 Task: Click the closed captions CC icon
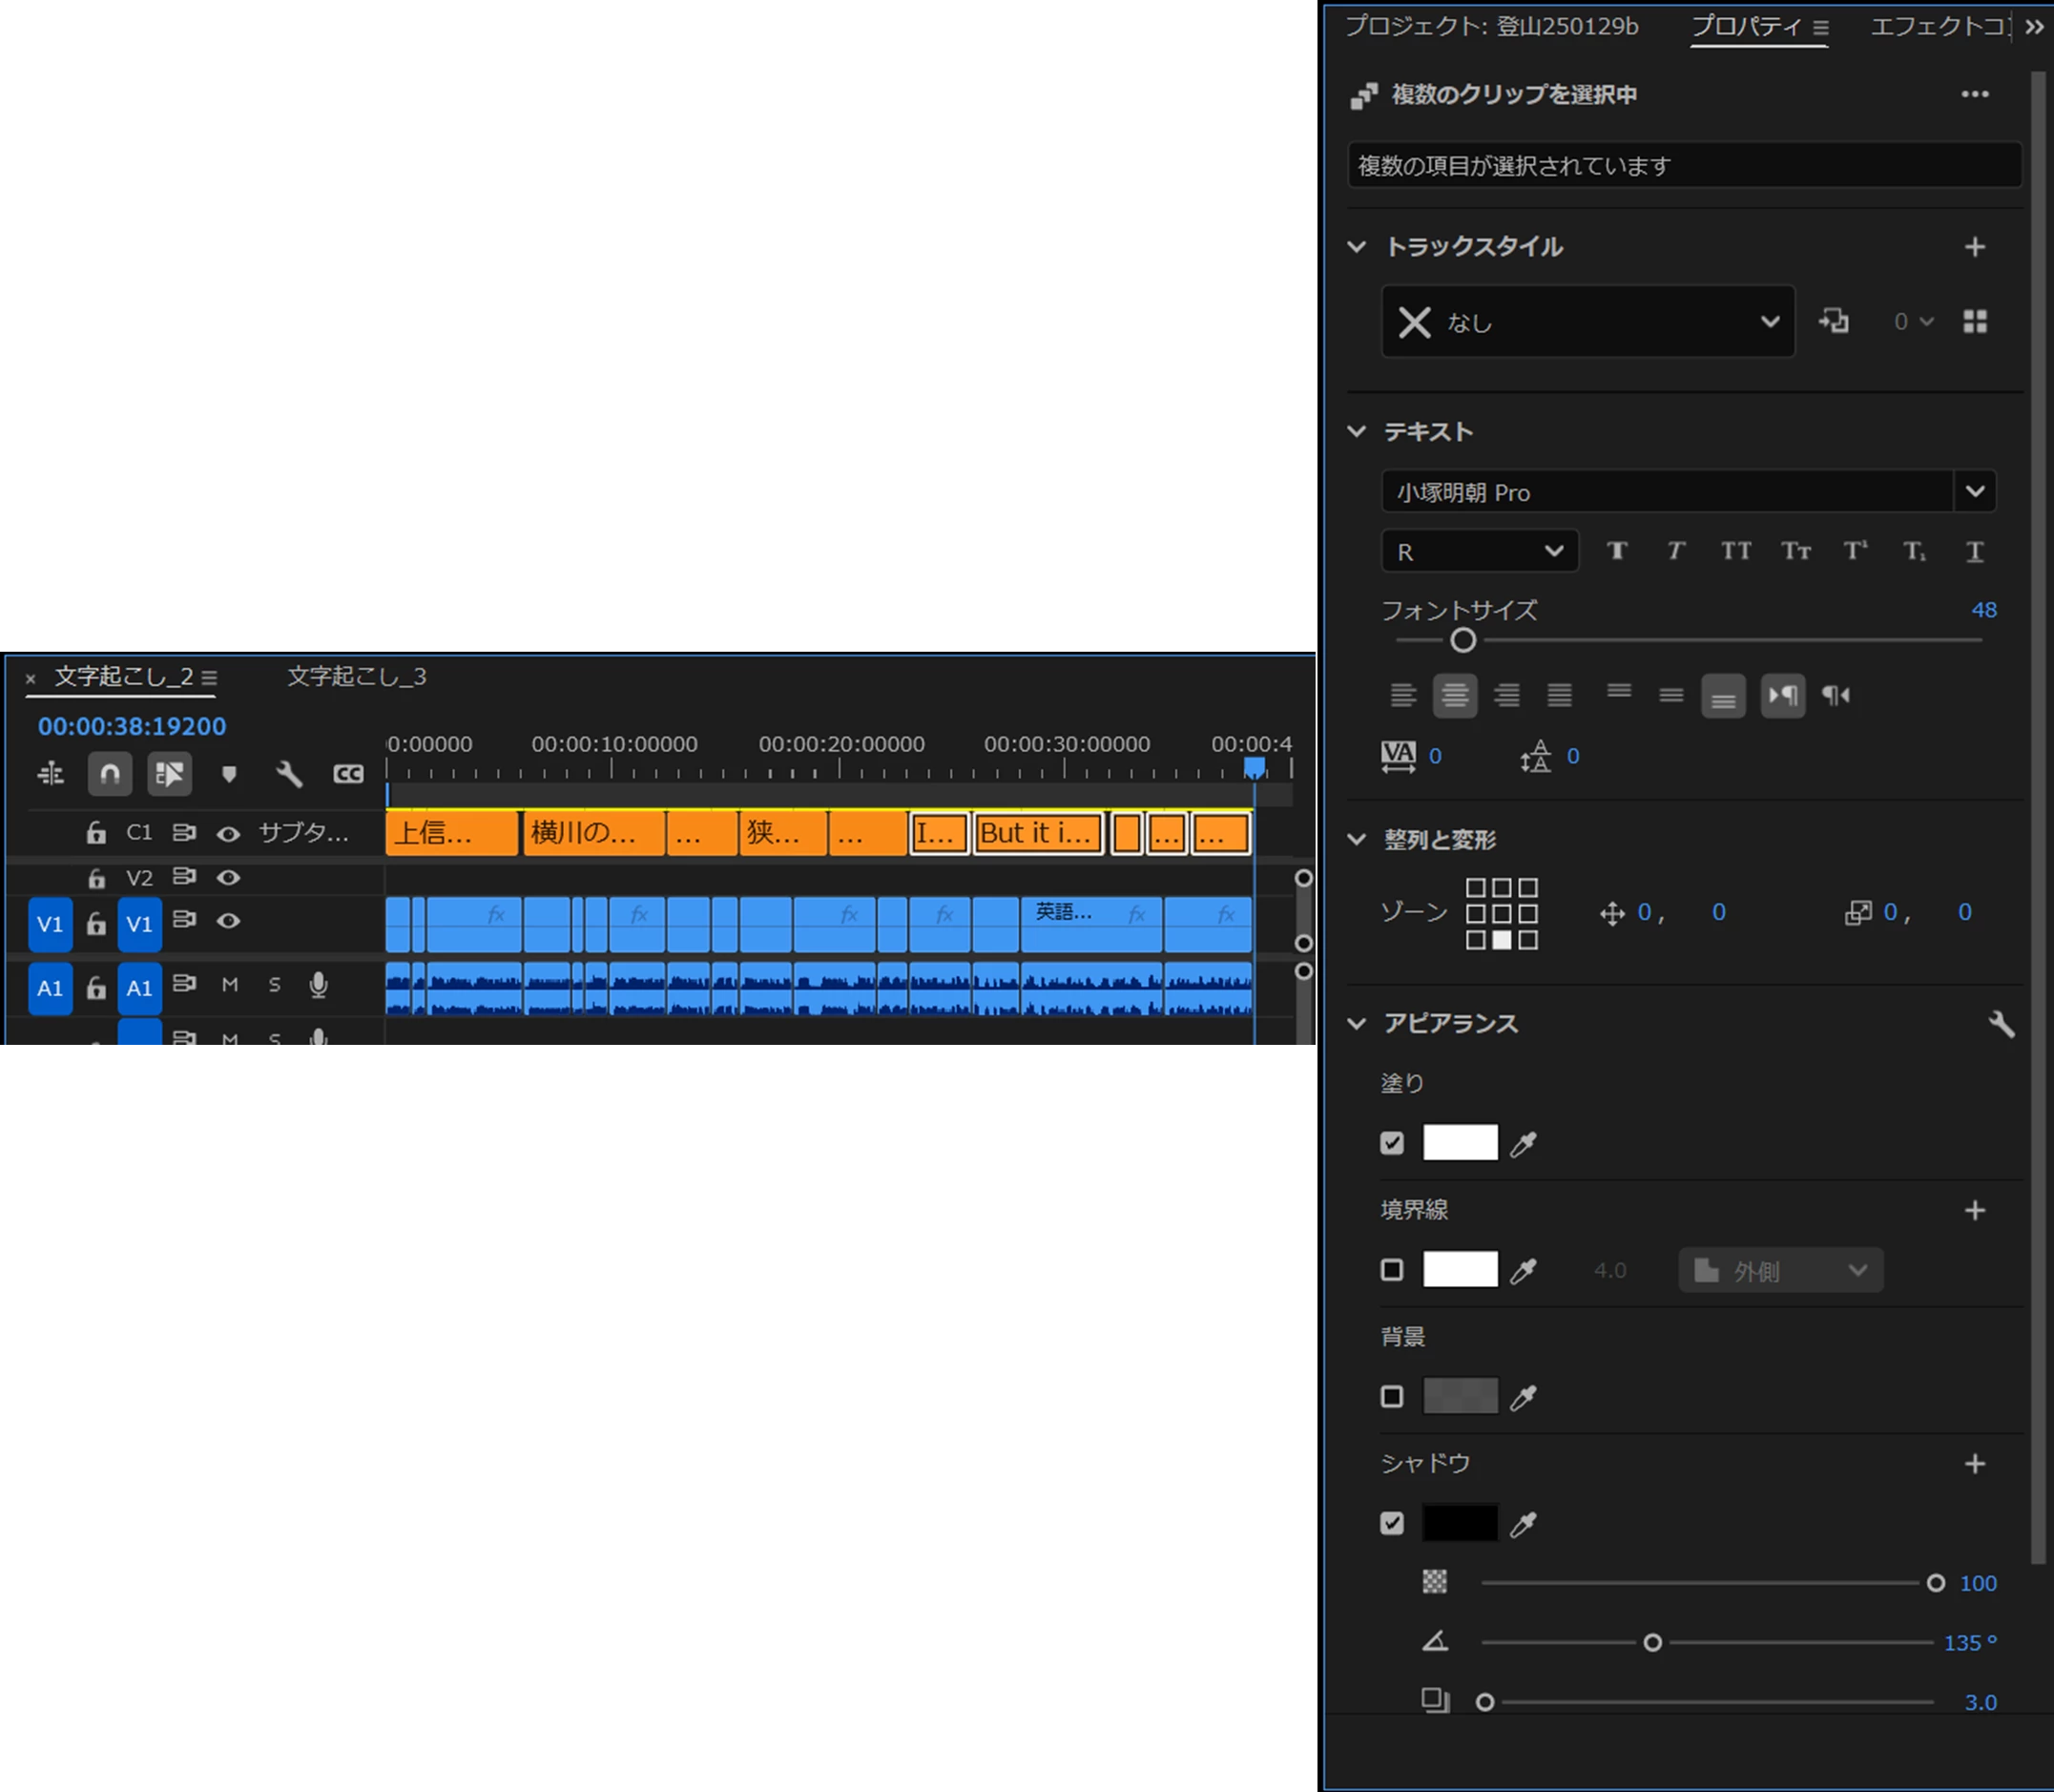pyautogui.click(x=348, y=774)
